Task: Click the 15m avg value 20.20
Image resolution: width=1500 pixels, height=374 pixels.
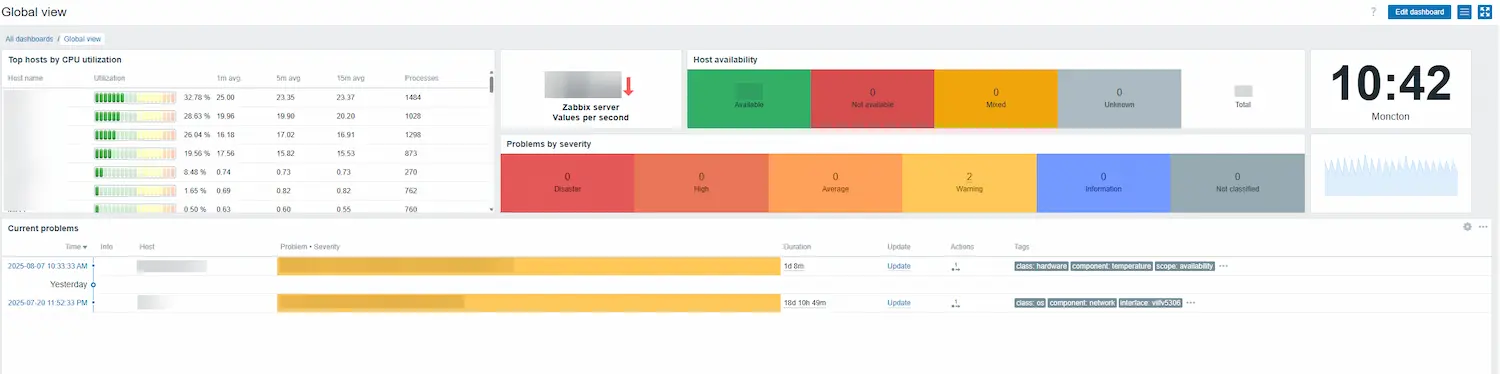Action: pyautogui.click(x=345, y=116)
